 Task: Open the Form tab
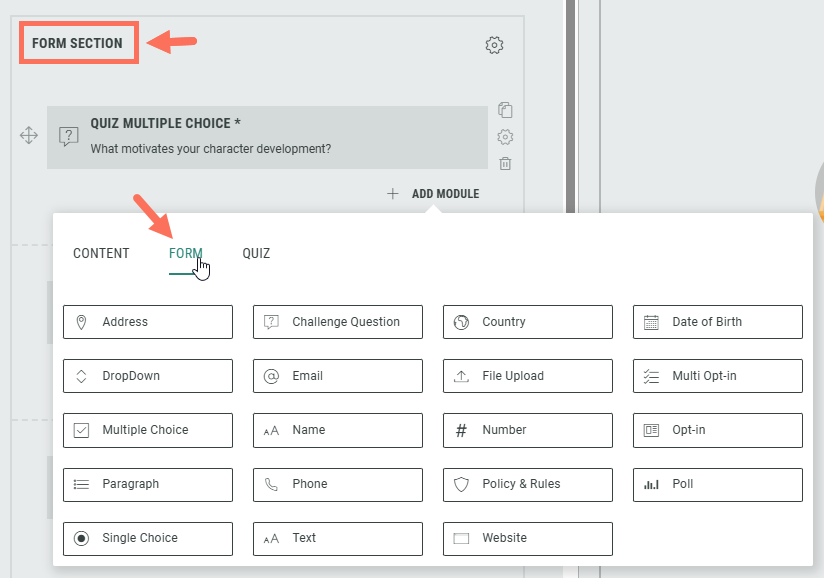(x=186, y=254)
